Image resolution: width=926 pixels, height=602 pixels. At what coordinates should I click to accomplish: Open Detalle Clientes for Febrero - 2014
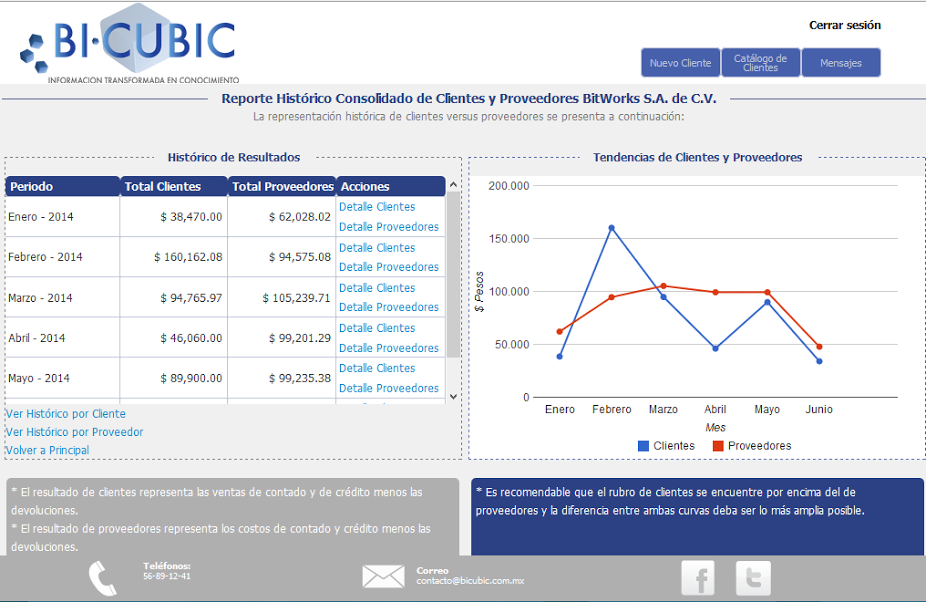(377, 248)
